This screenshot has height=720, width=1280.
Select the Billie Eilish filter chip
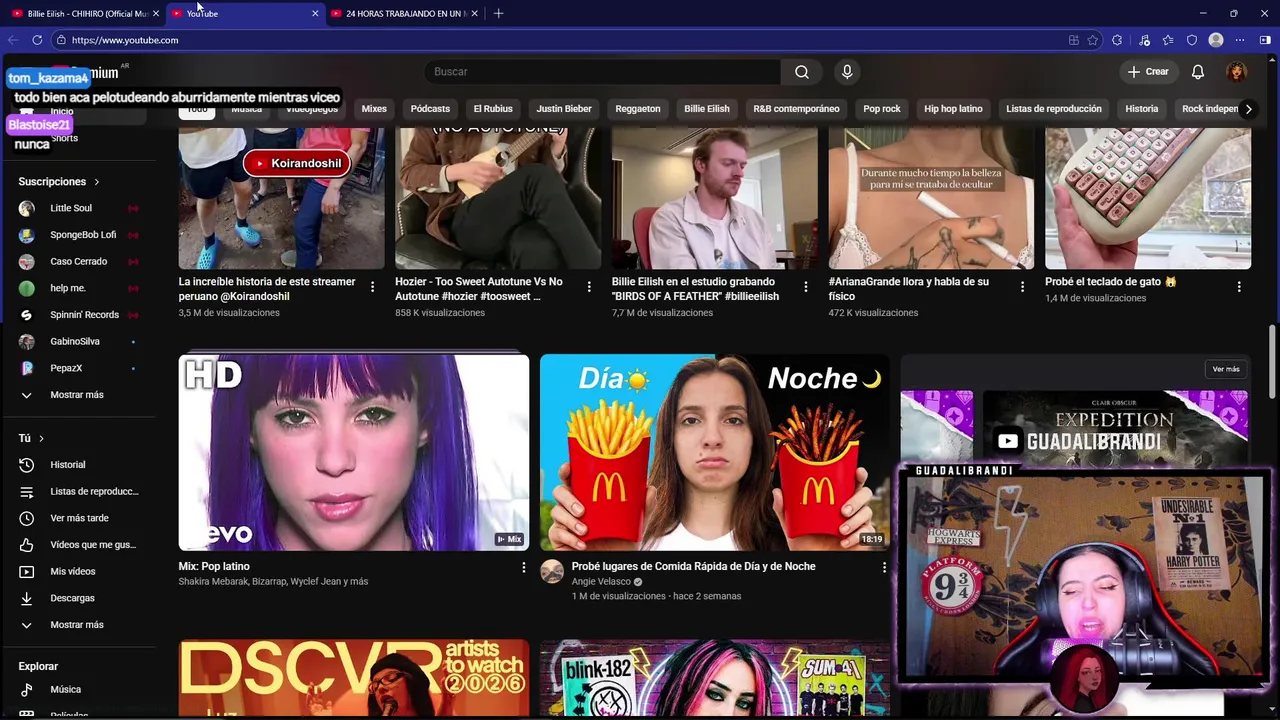pyautogui.click(x=707, y=109)
